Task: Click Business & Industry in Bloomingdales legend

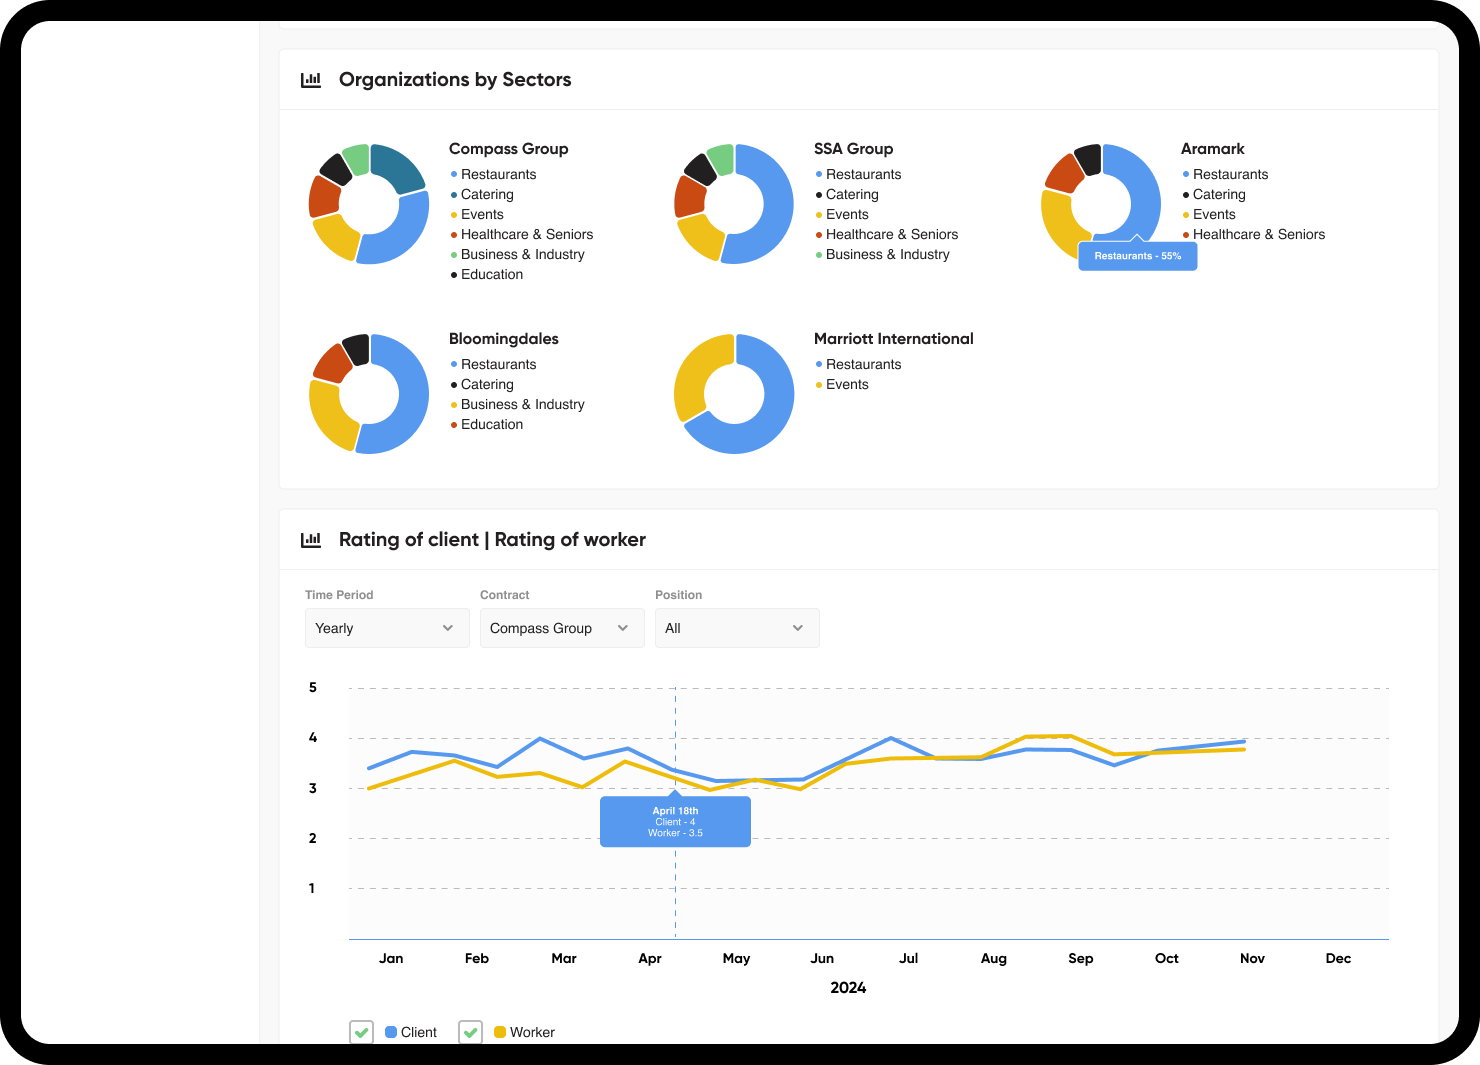Action: 522,404
